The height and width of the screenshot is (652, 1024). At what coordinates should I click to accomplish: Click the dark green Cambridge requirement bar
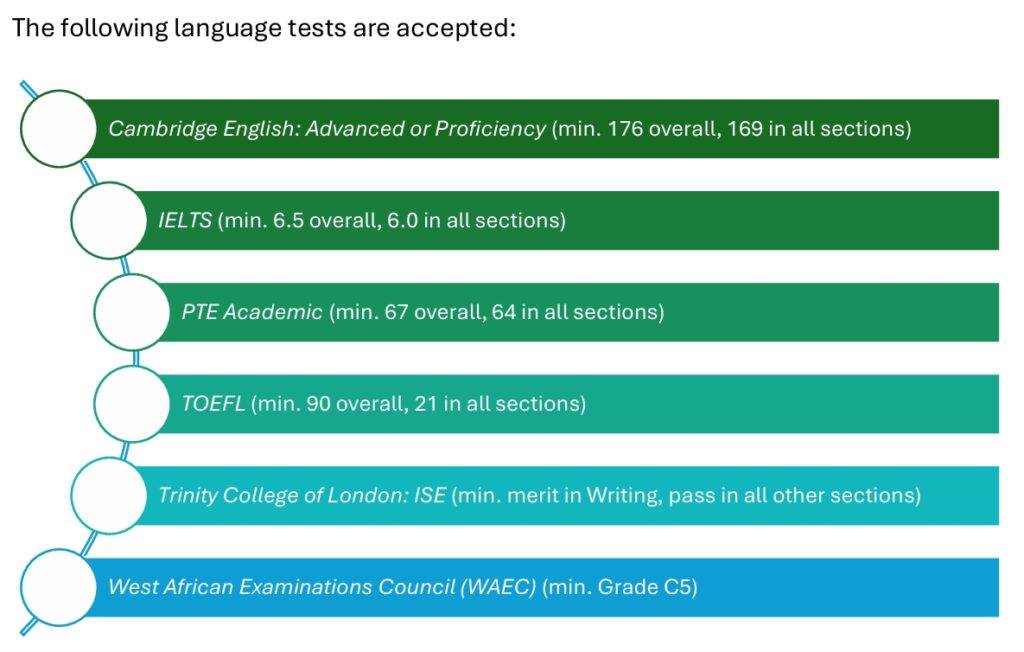click(542, 129)
